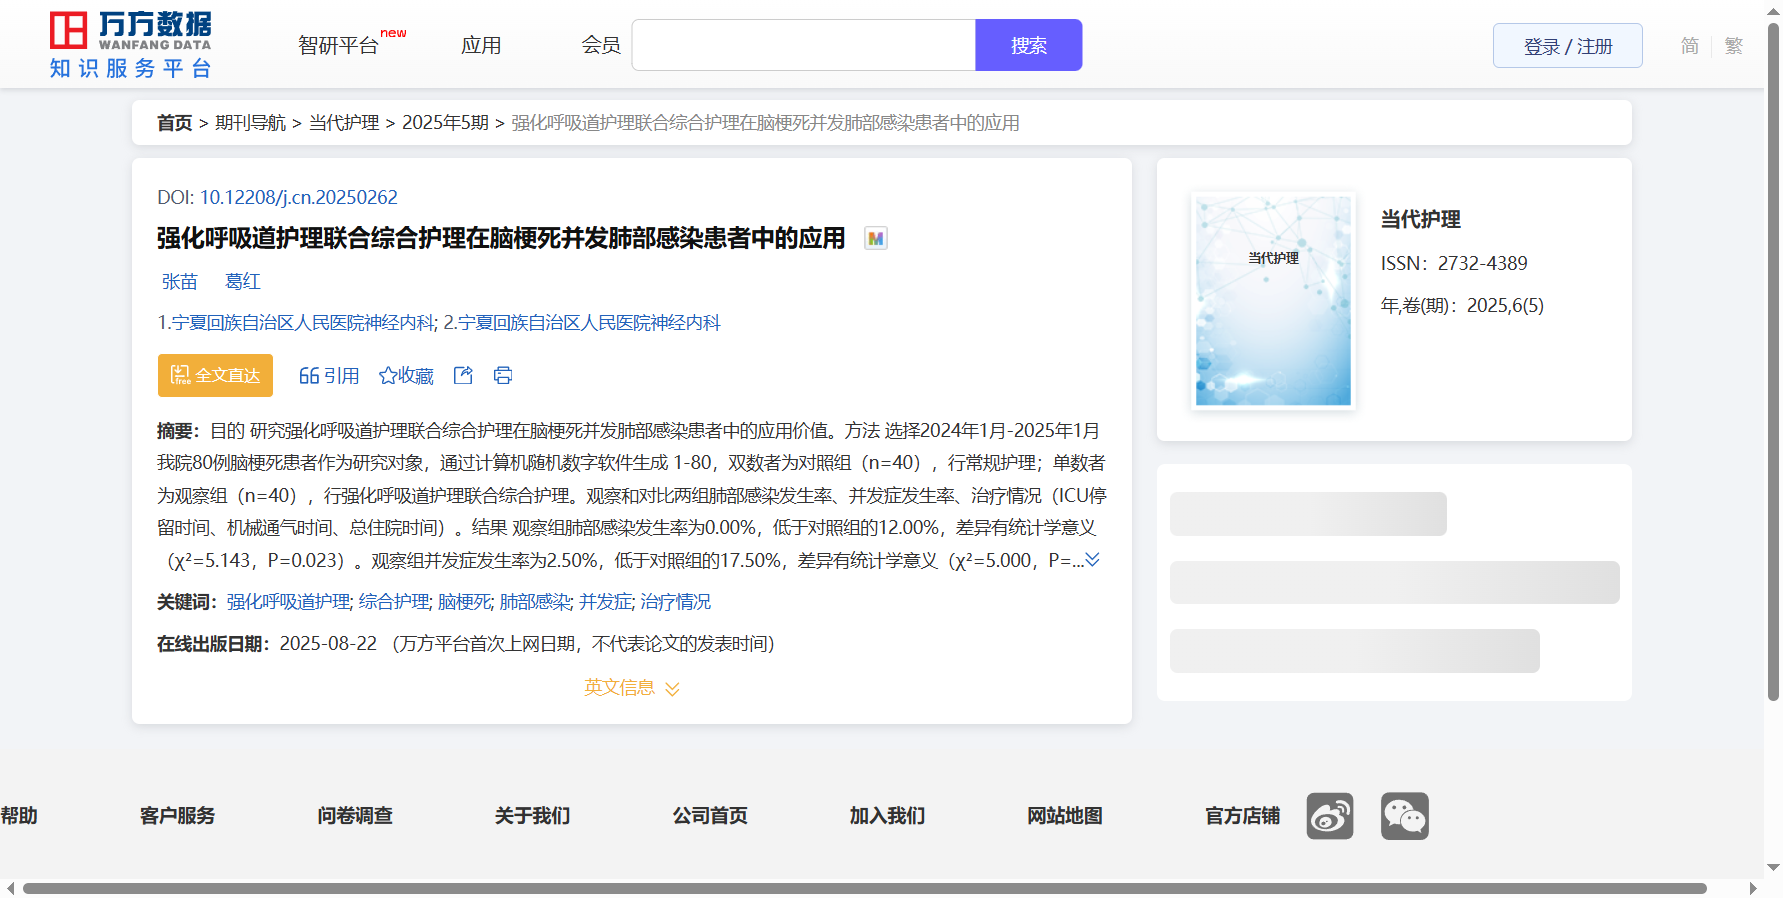Switch to traditional Chinese 繁
Screen dimensions: 1783x898
(1734, 46)
